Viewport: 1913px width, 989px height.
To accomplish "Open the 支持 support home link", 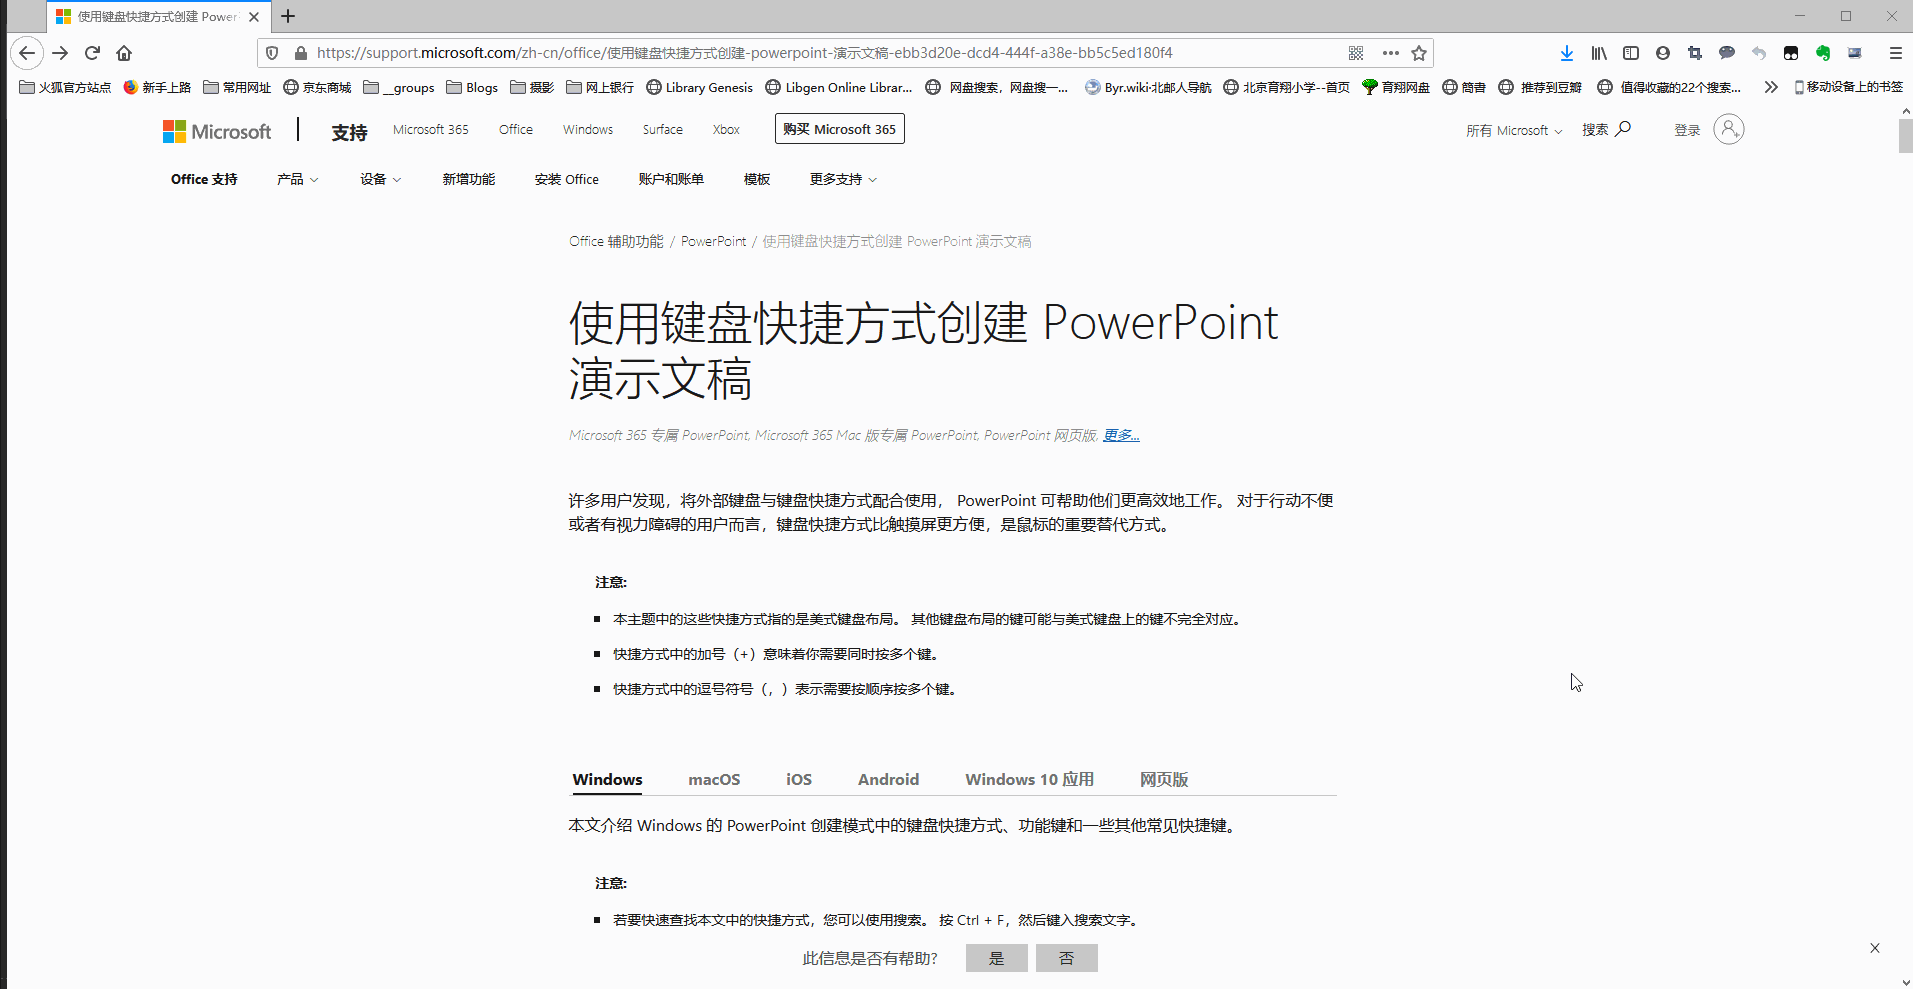I will 349,132.
